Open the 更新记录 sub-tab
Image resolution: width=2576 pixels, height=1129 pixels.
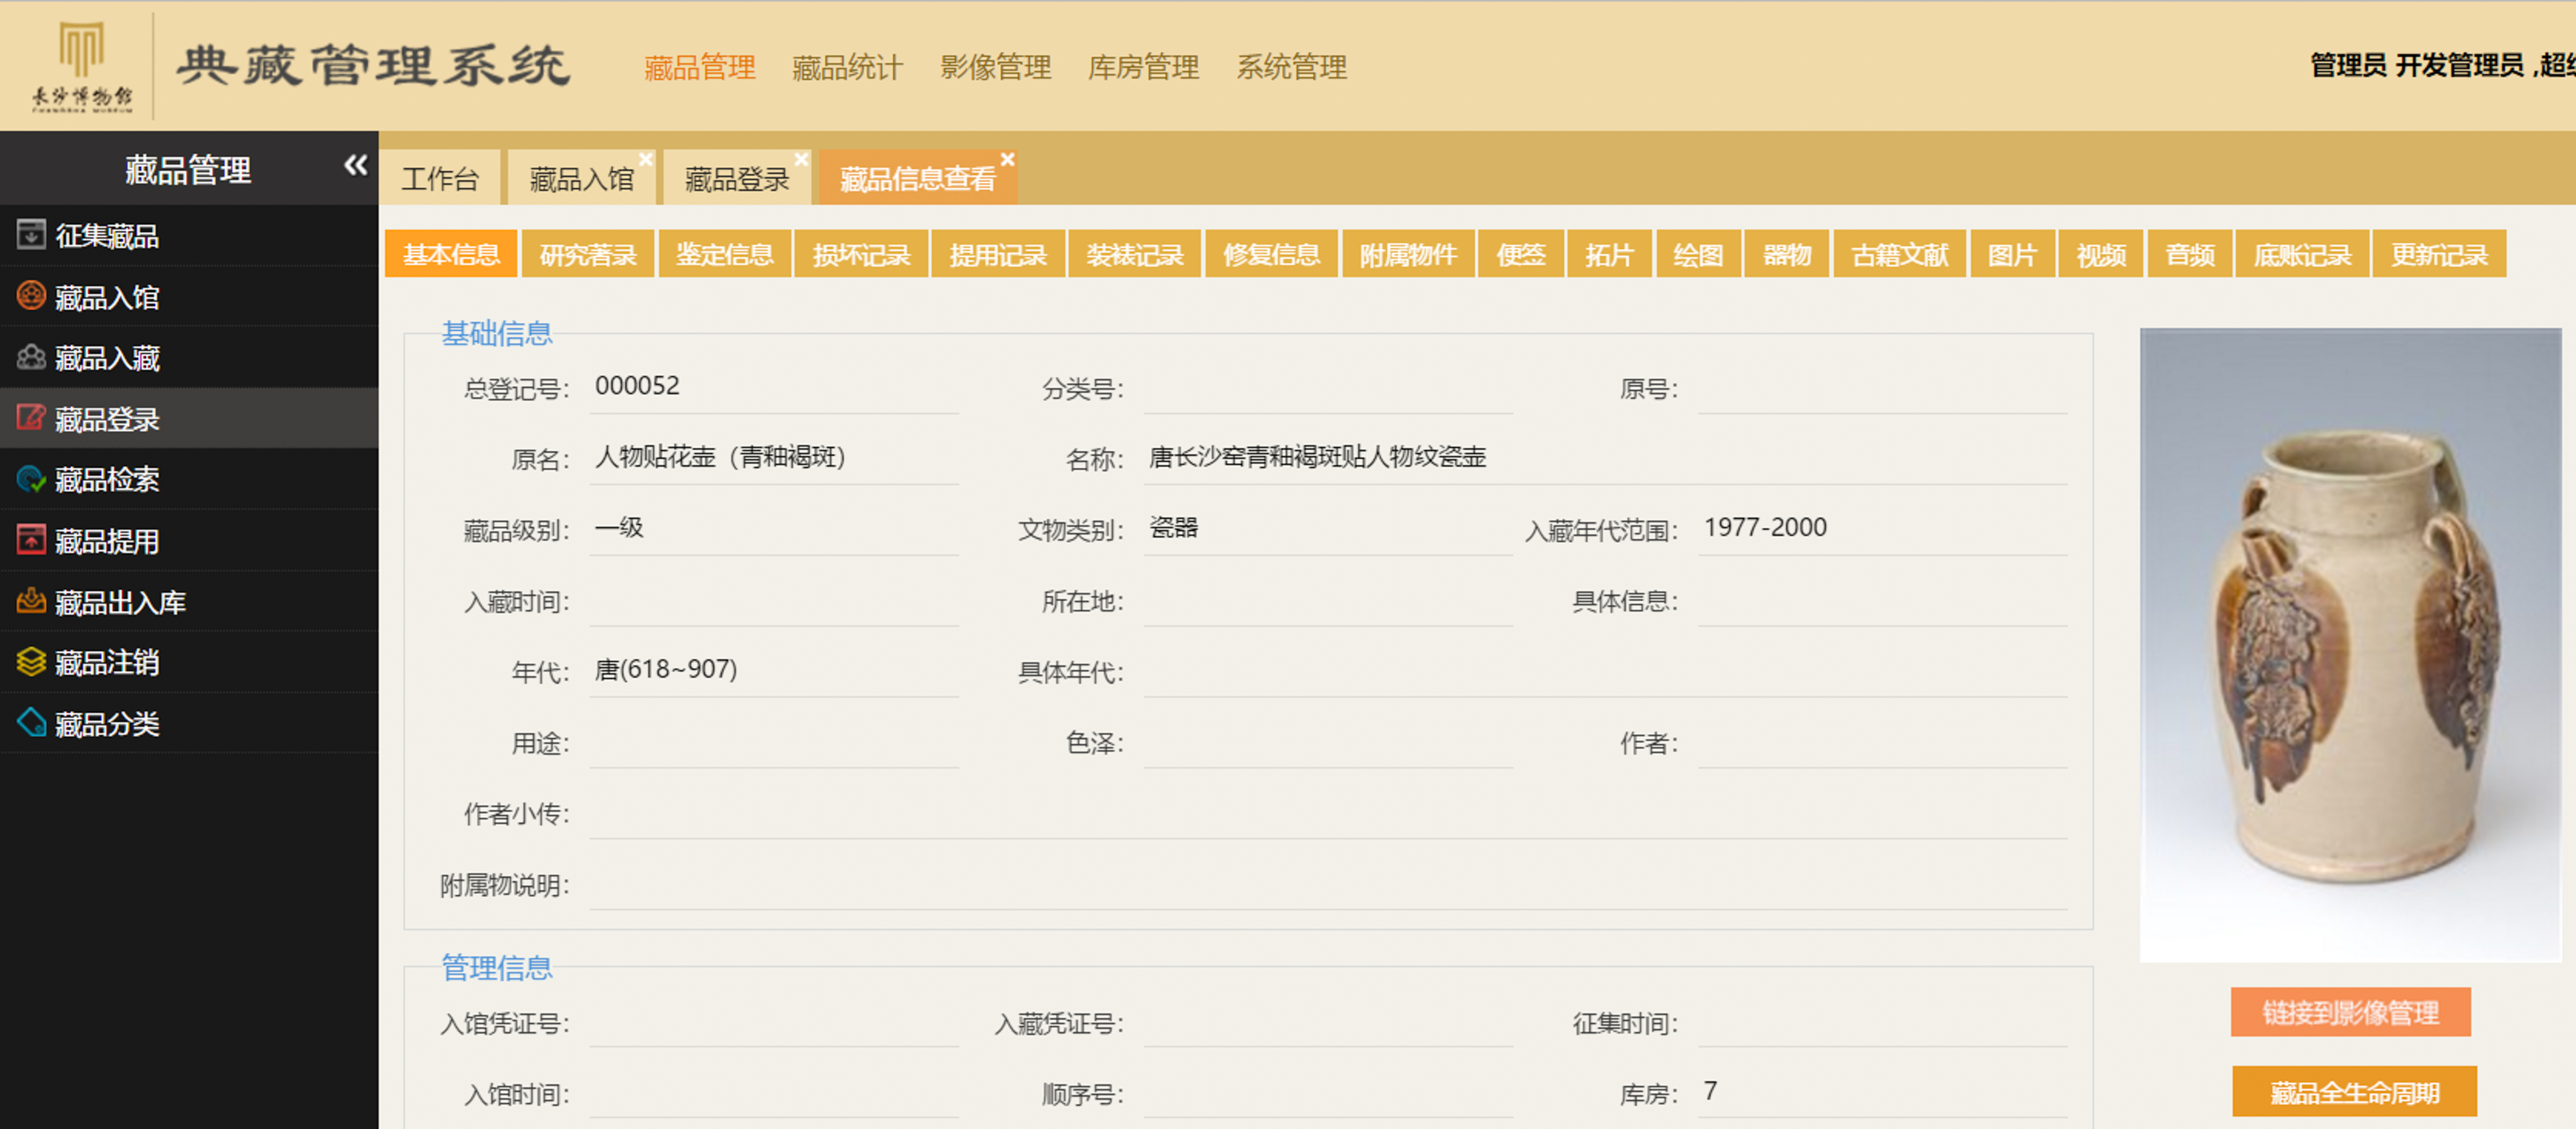coord(2439,254)
